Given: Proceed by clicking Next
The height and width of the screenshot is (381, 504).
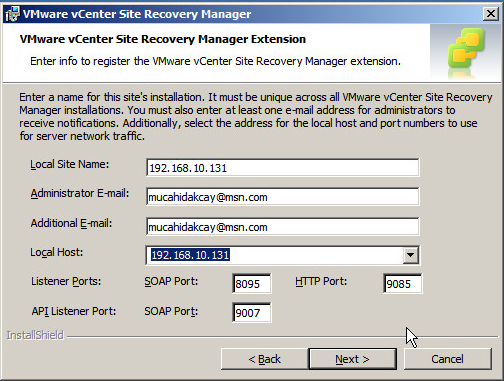Looking at the screenshot, I should [x=353, y=359].
